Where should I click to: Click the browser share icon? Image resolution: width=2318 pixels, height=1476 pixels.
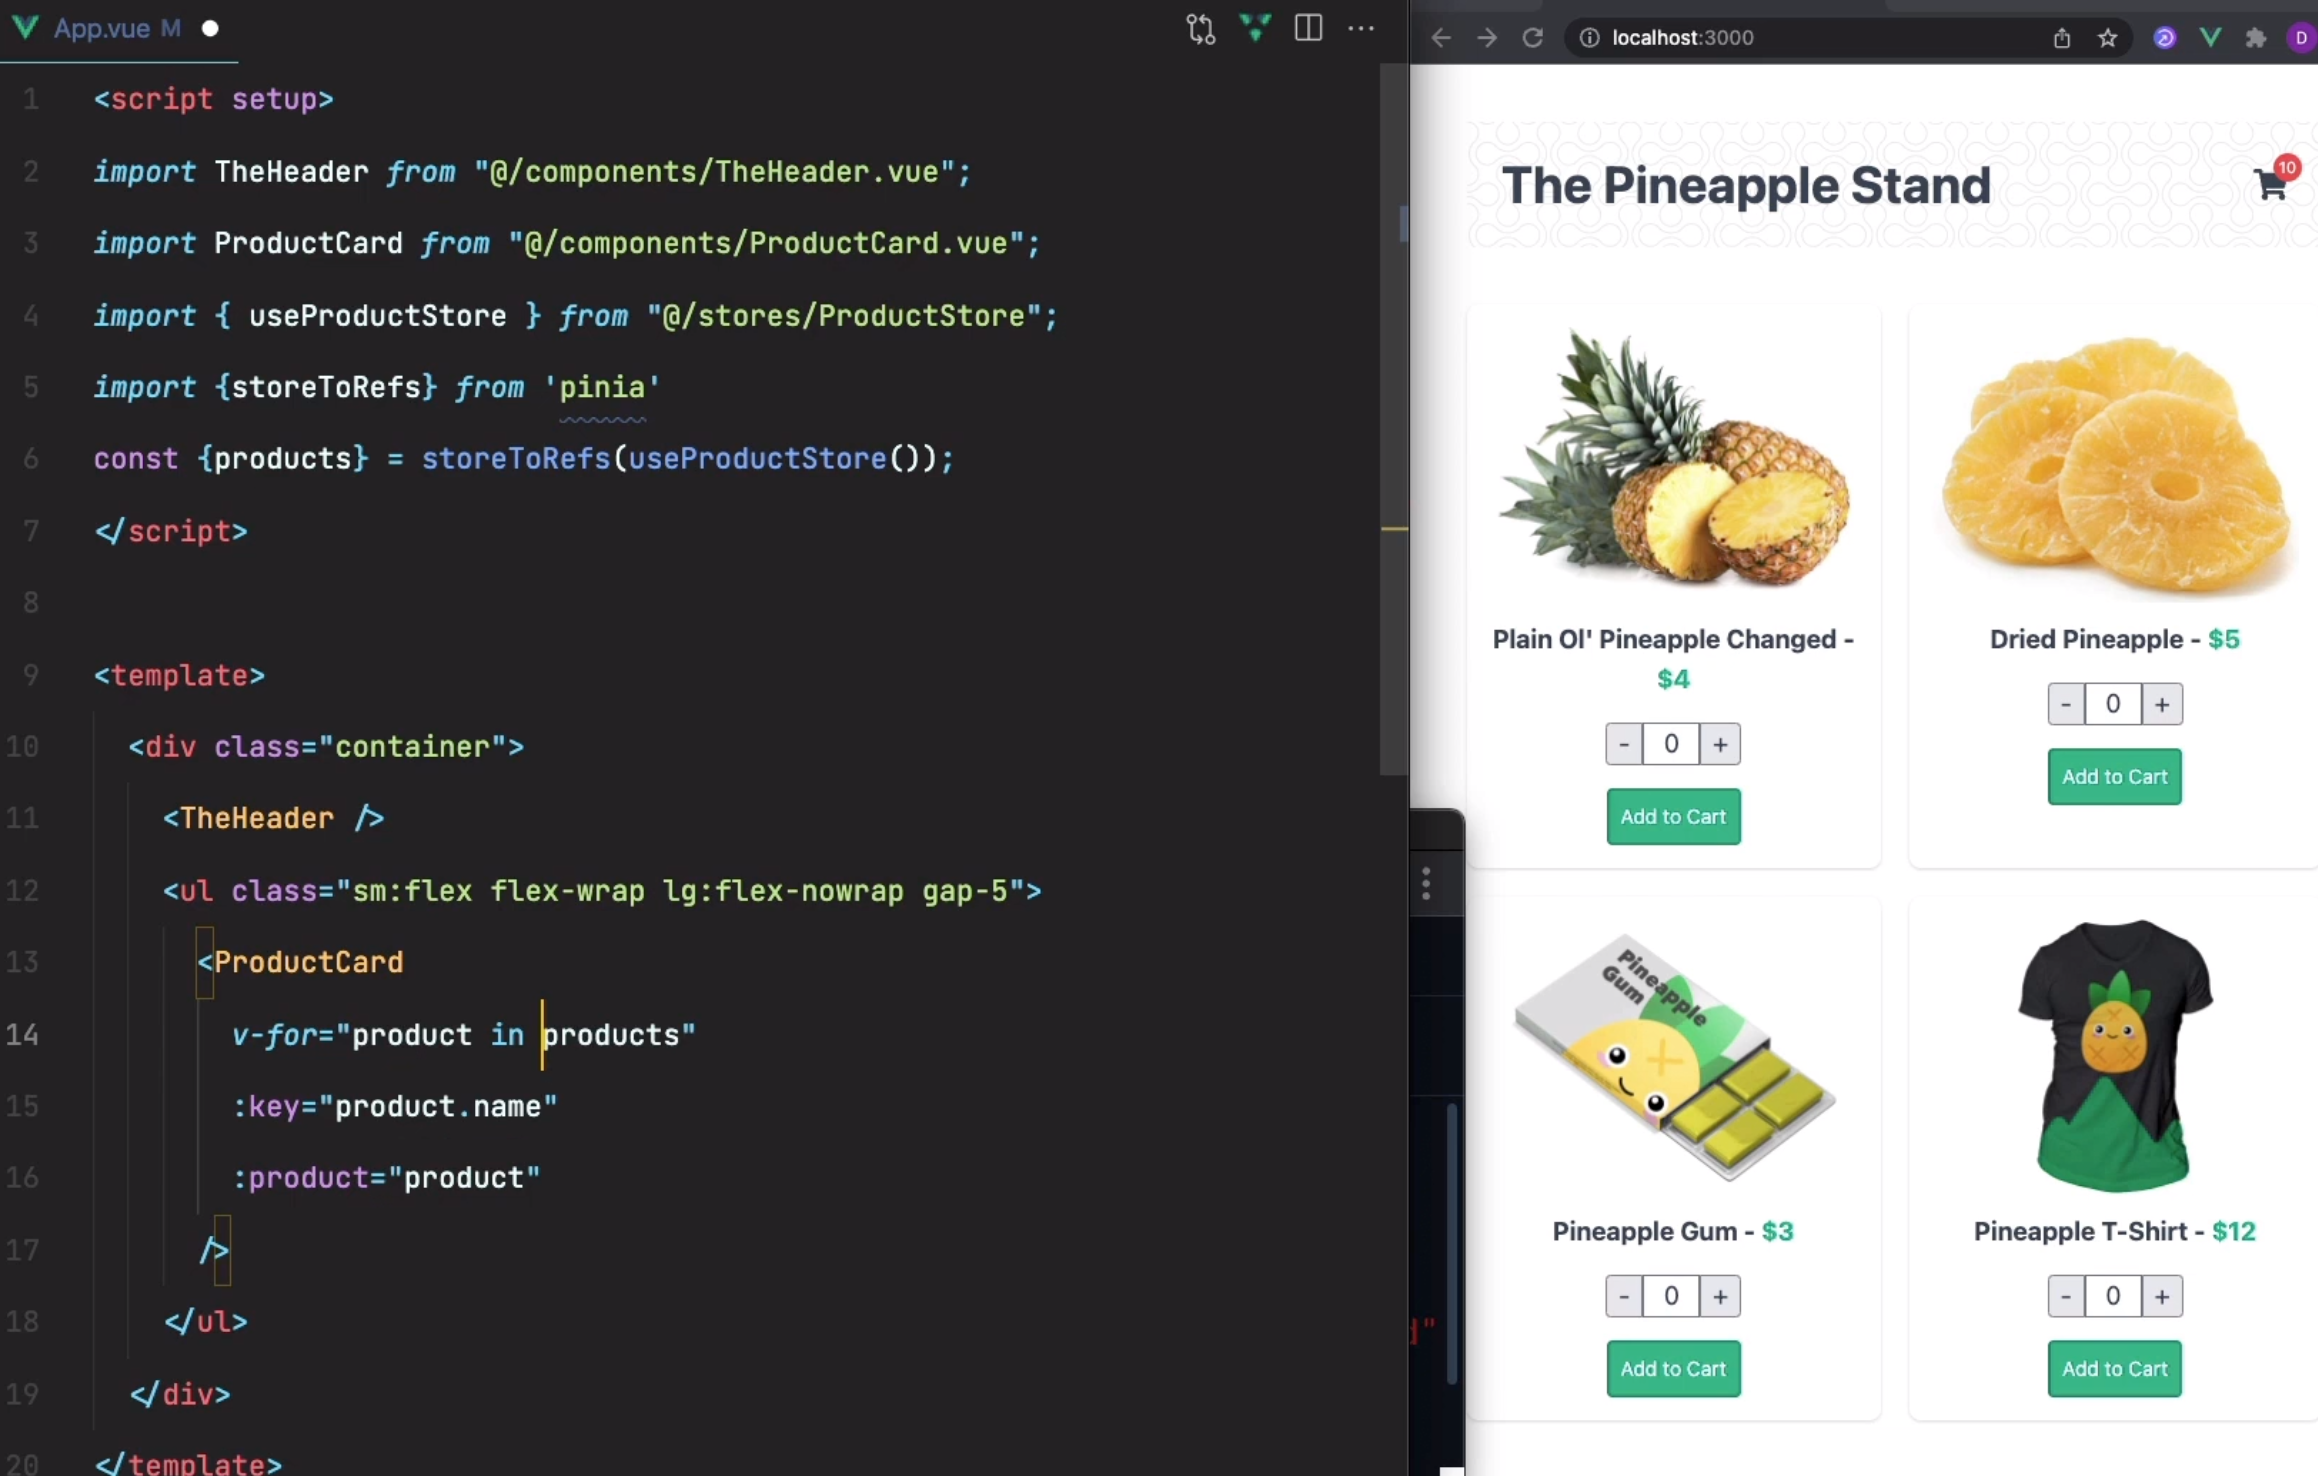[2062, 38]
